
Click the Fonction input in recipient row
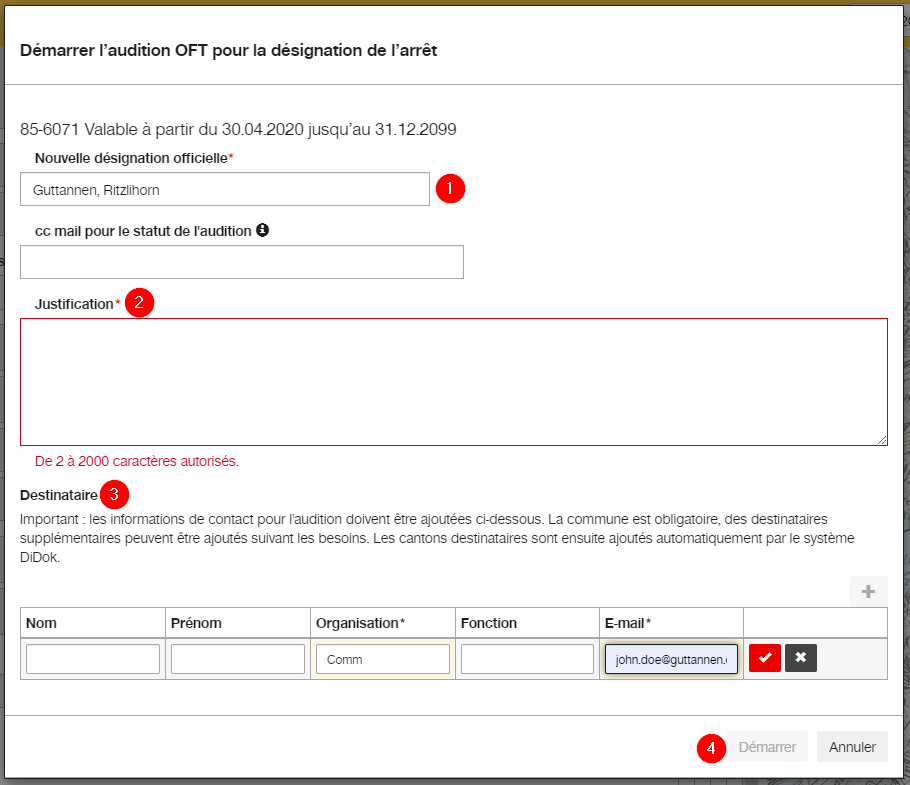[527, 659]
